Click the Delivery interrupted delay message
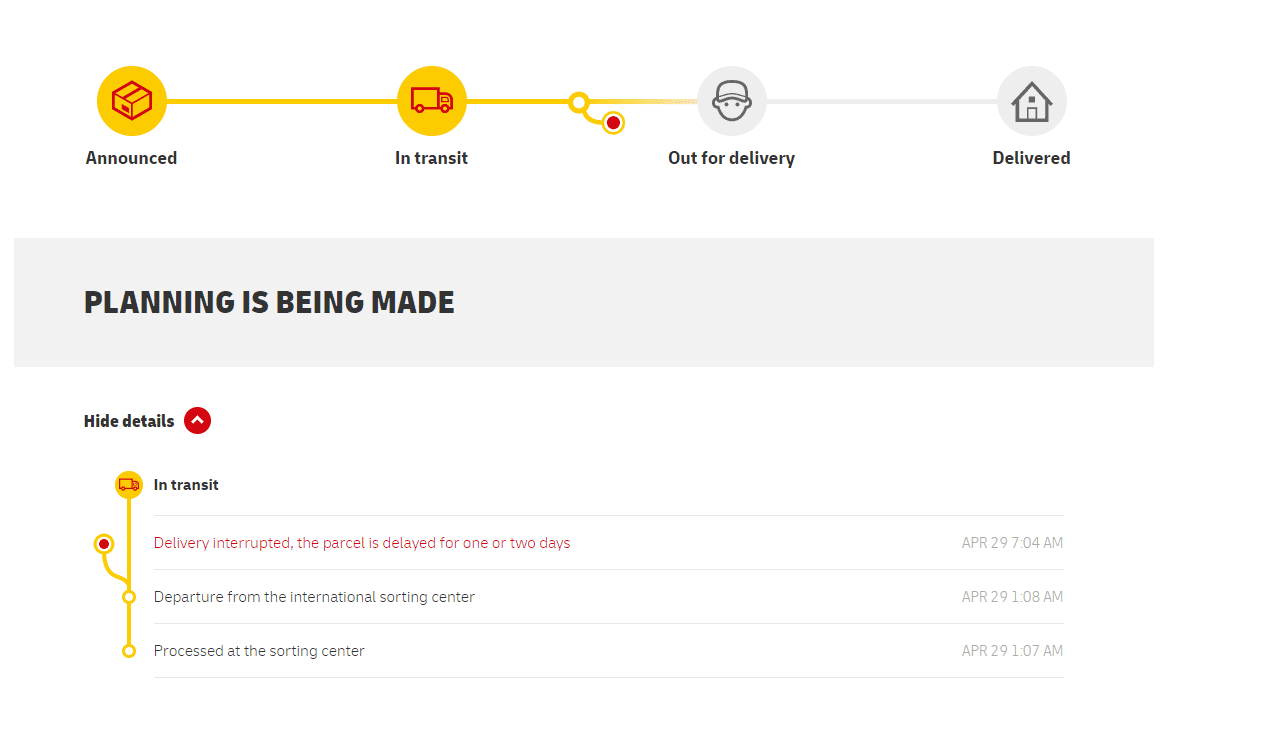1266x732 pixels. pos(362,543)
